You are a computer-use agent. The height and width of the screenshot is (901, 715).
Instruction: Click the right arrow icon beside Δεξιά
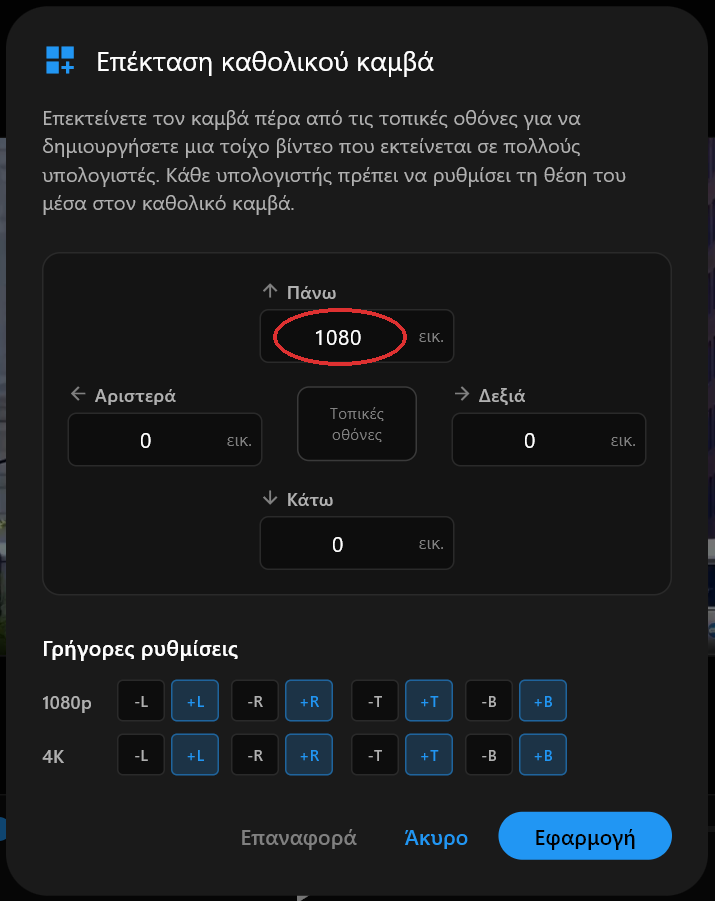click(x=462, y=394)
